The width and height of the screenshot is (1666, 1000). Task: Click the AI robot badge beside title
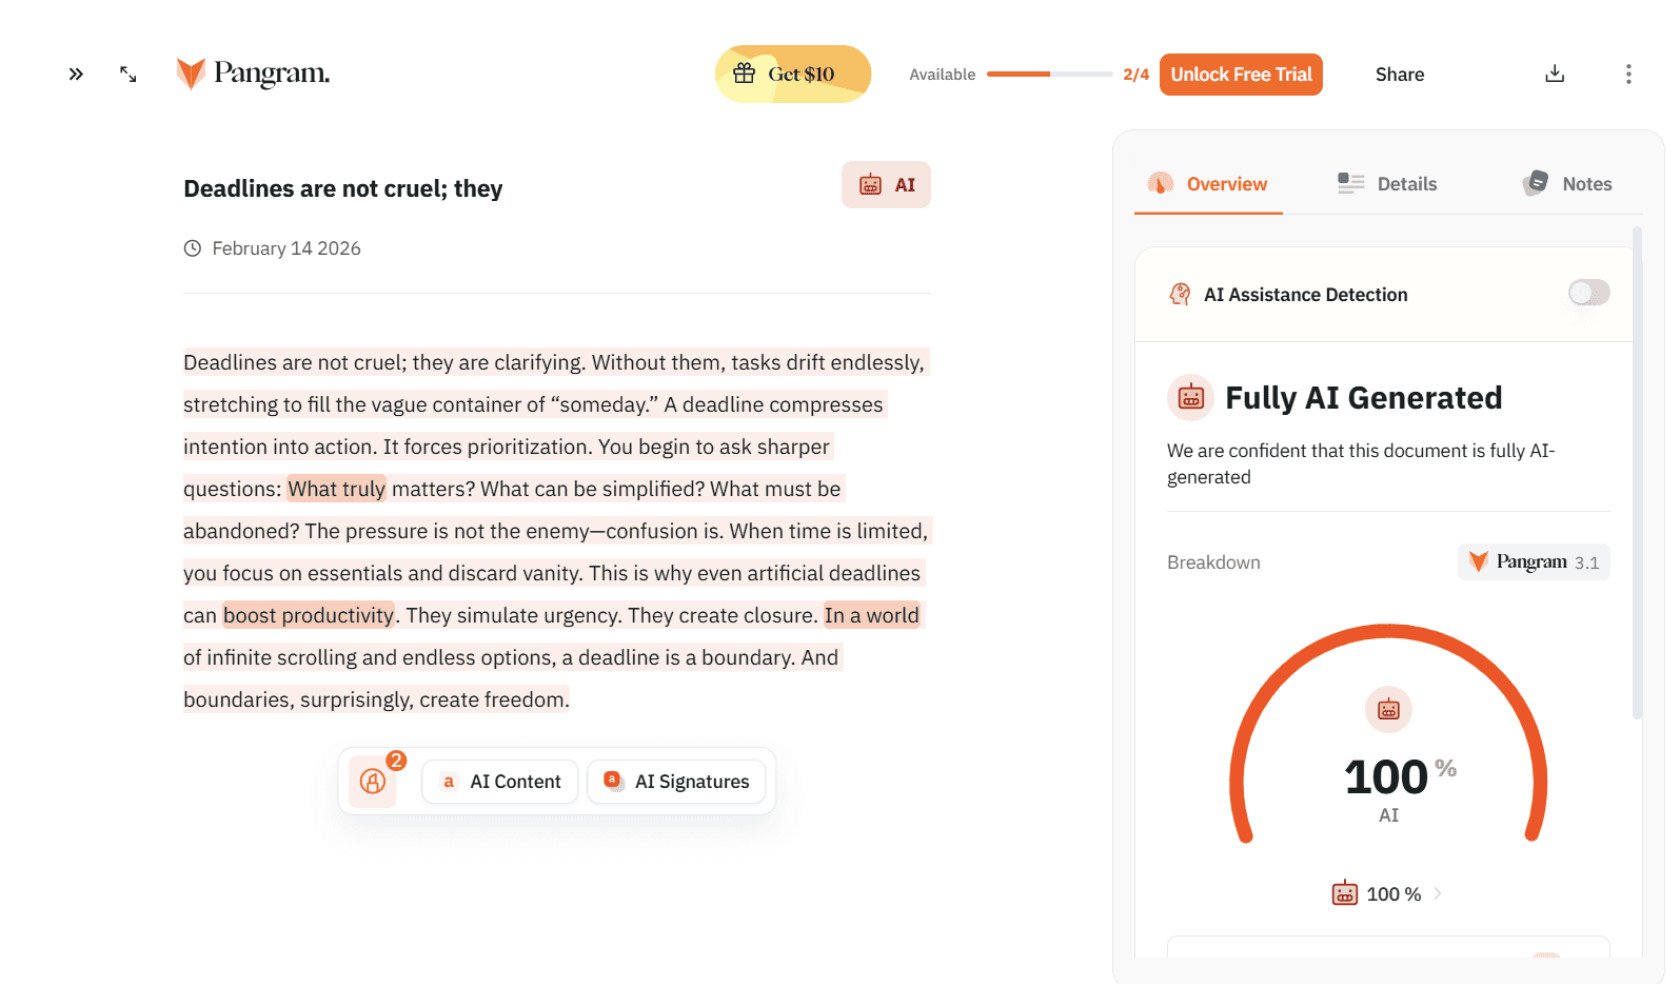coord(886,185)
